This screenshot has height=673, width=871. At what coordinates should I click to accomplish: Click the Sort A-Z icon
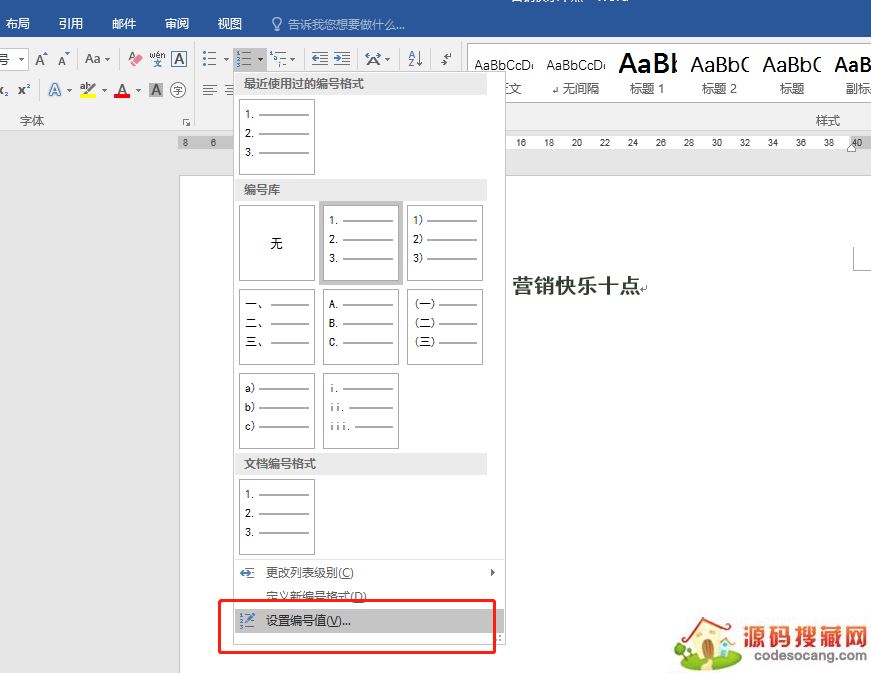click(416, 59)
